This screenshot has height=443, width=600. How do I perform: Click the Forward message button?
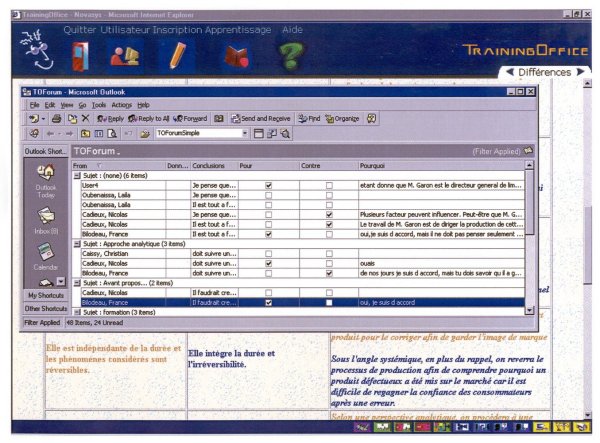click(x=190, y=119)
